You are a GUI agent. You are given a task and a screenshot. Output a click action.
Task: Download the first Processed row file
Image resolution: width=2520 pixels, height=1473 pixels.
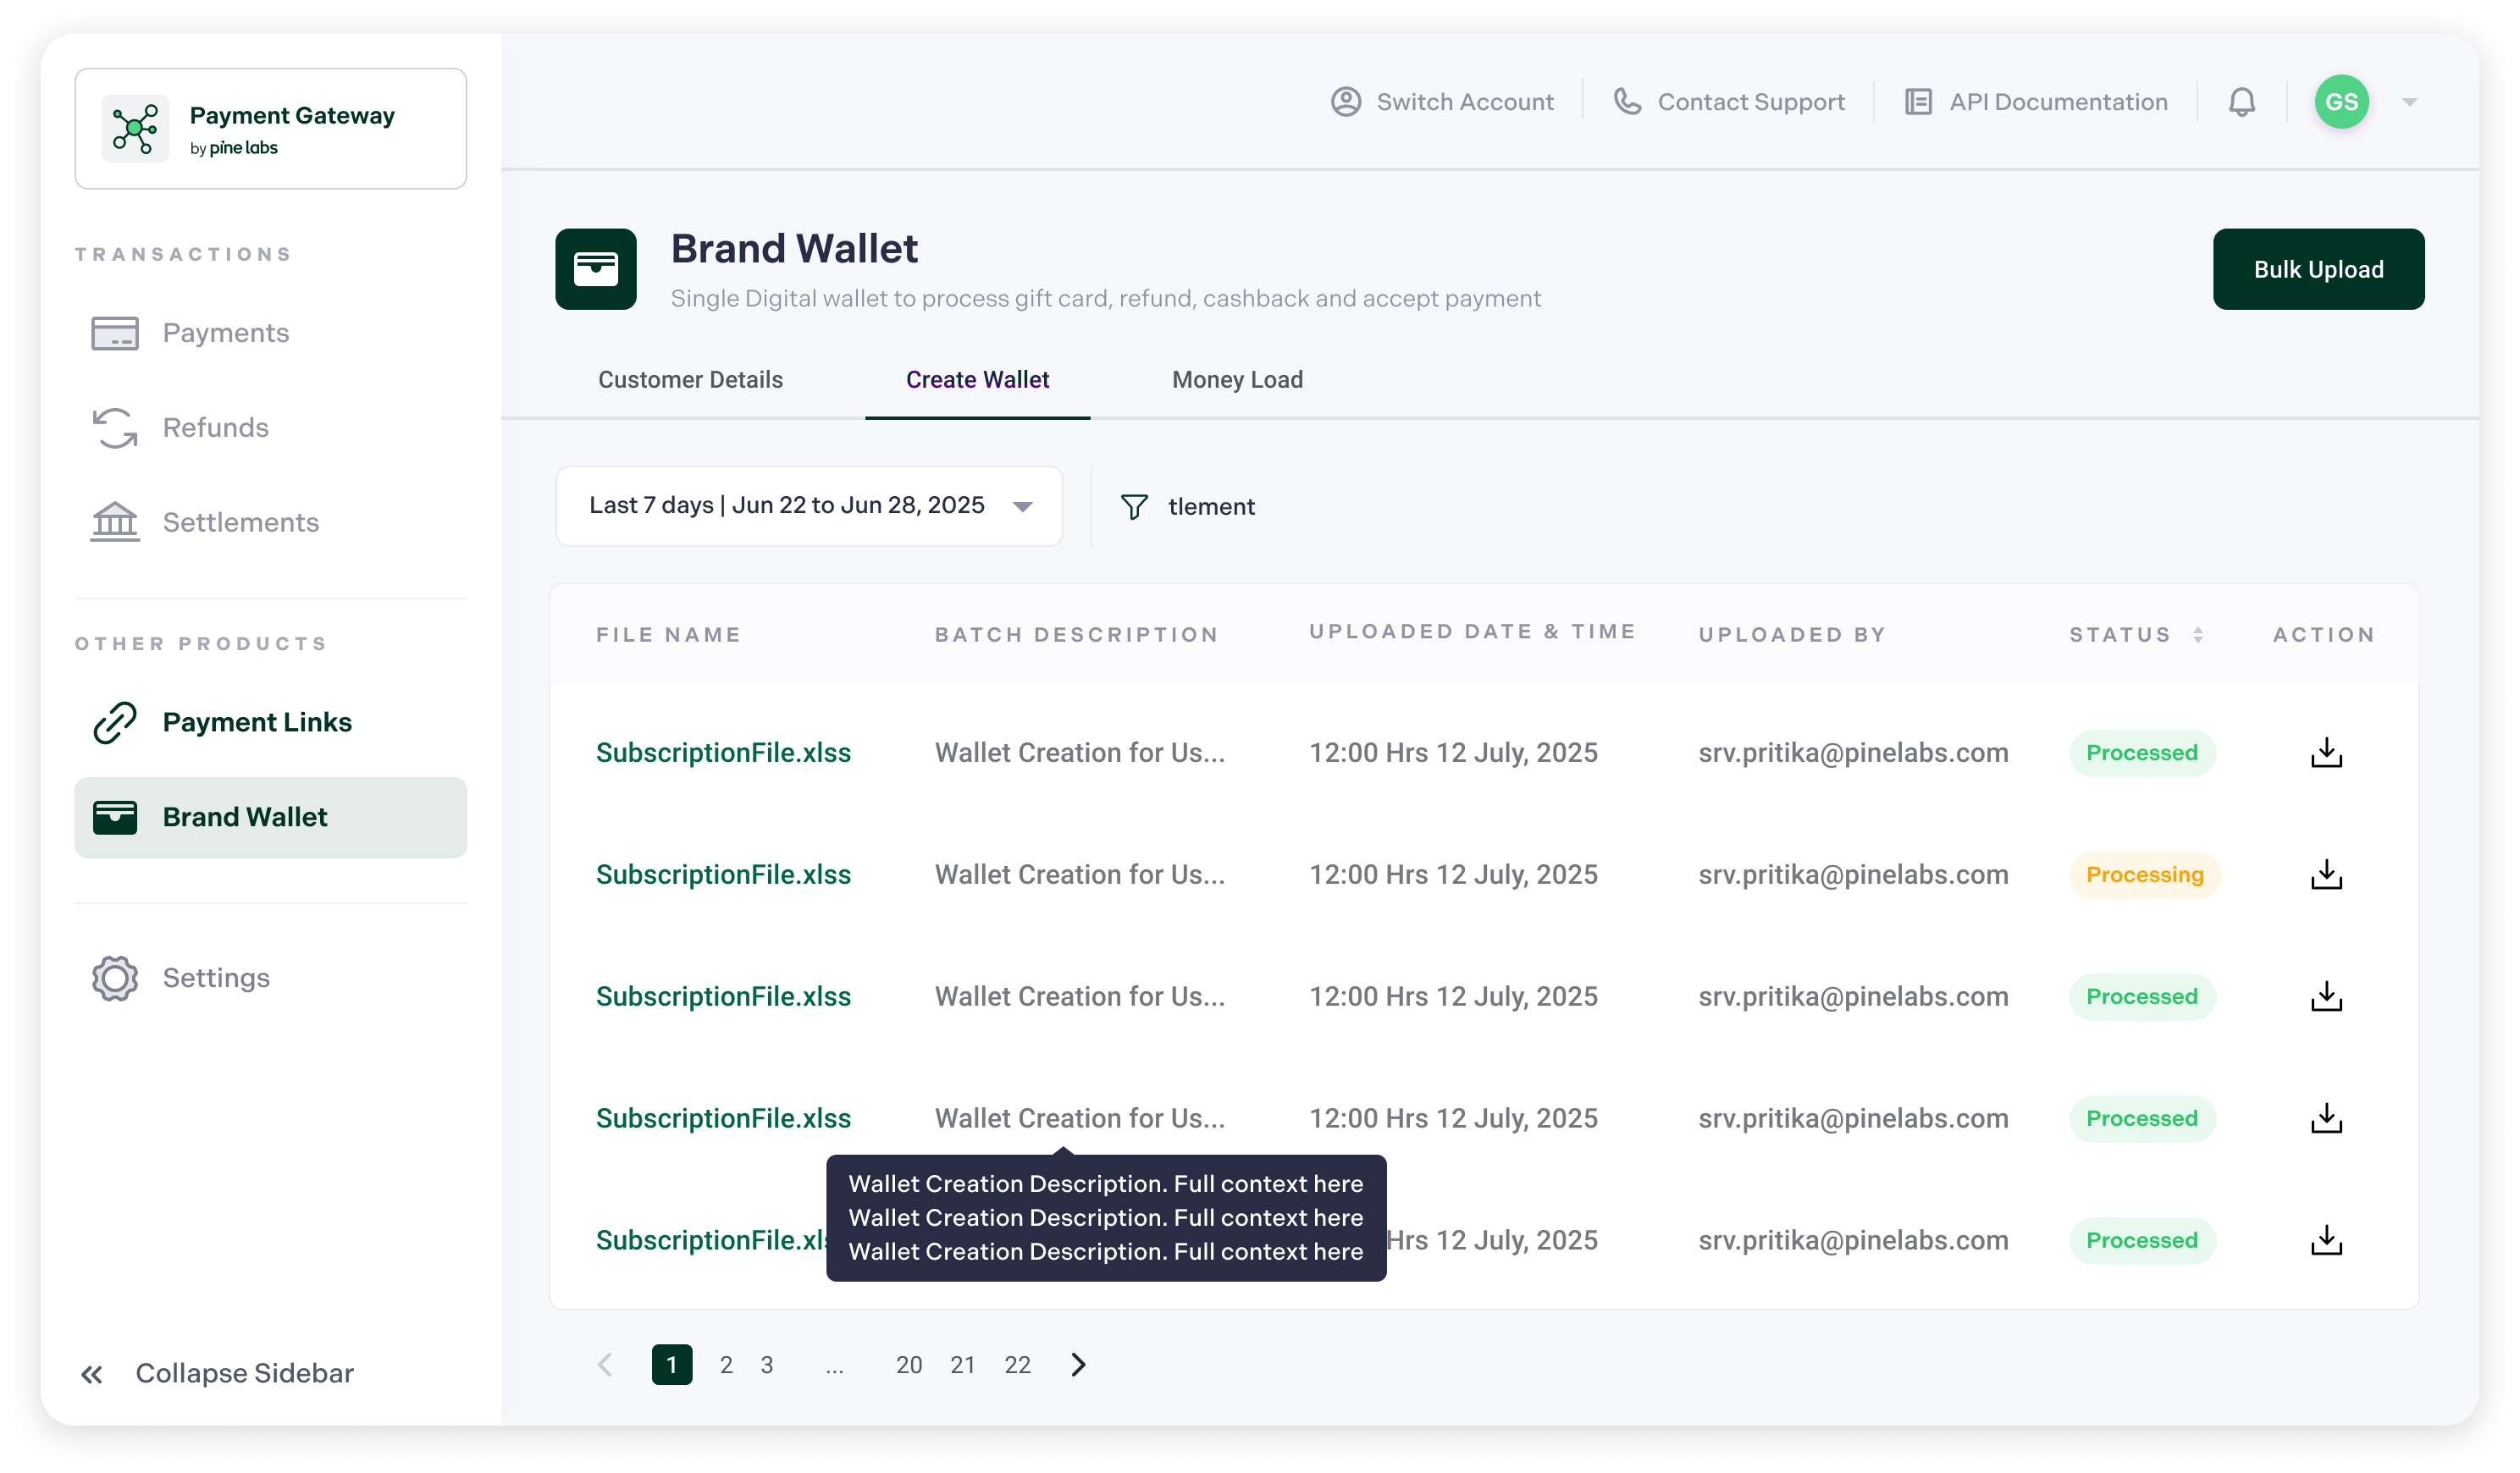[x=2326, y=753]
